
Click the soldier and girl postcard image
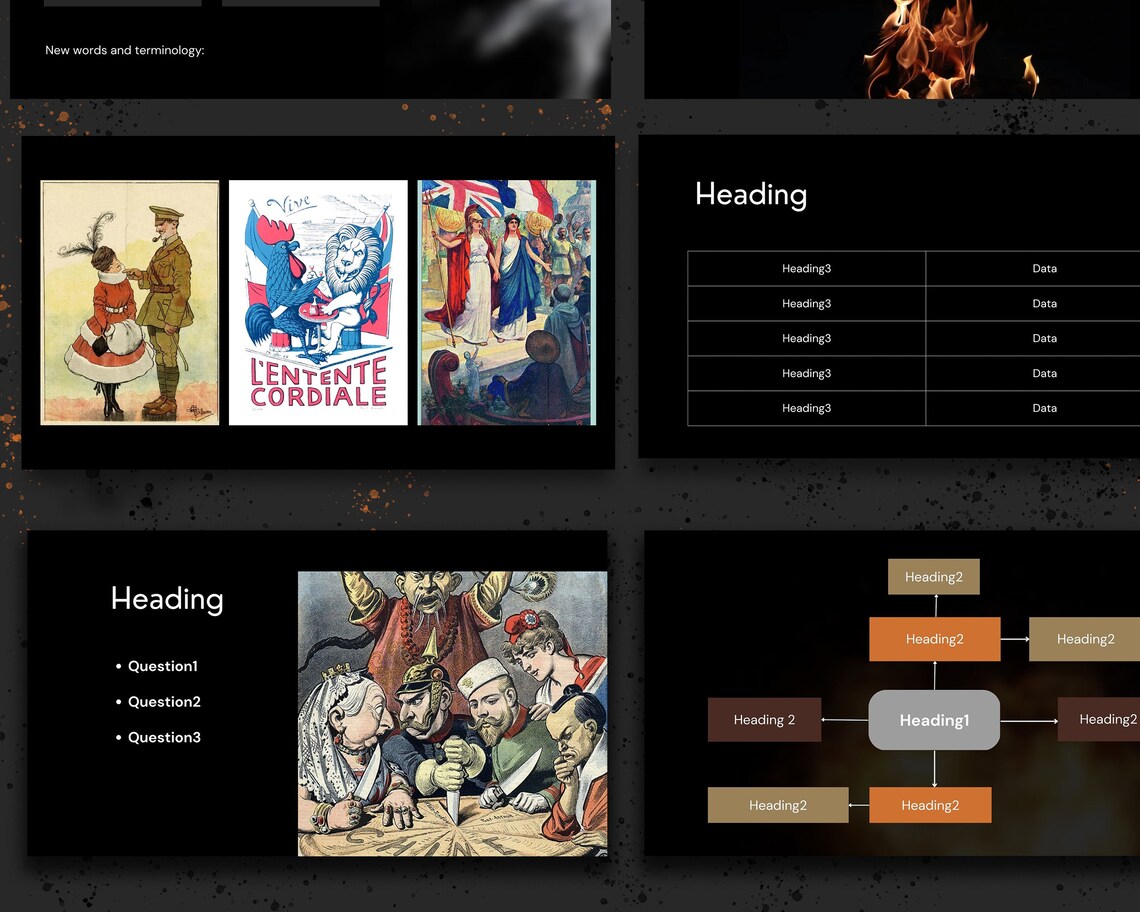128,300
